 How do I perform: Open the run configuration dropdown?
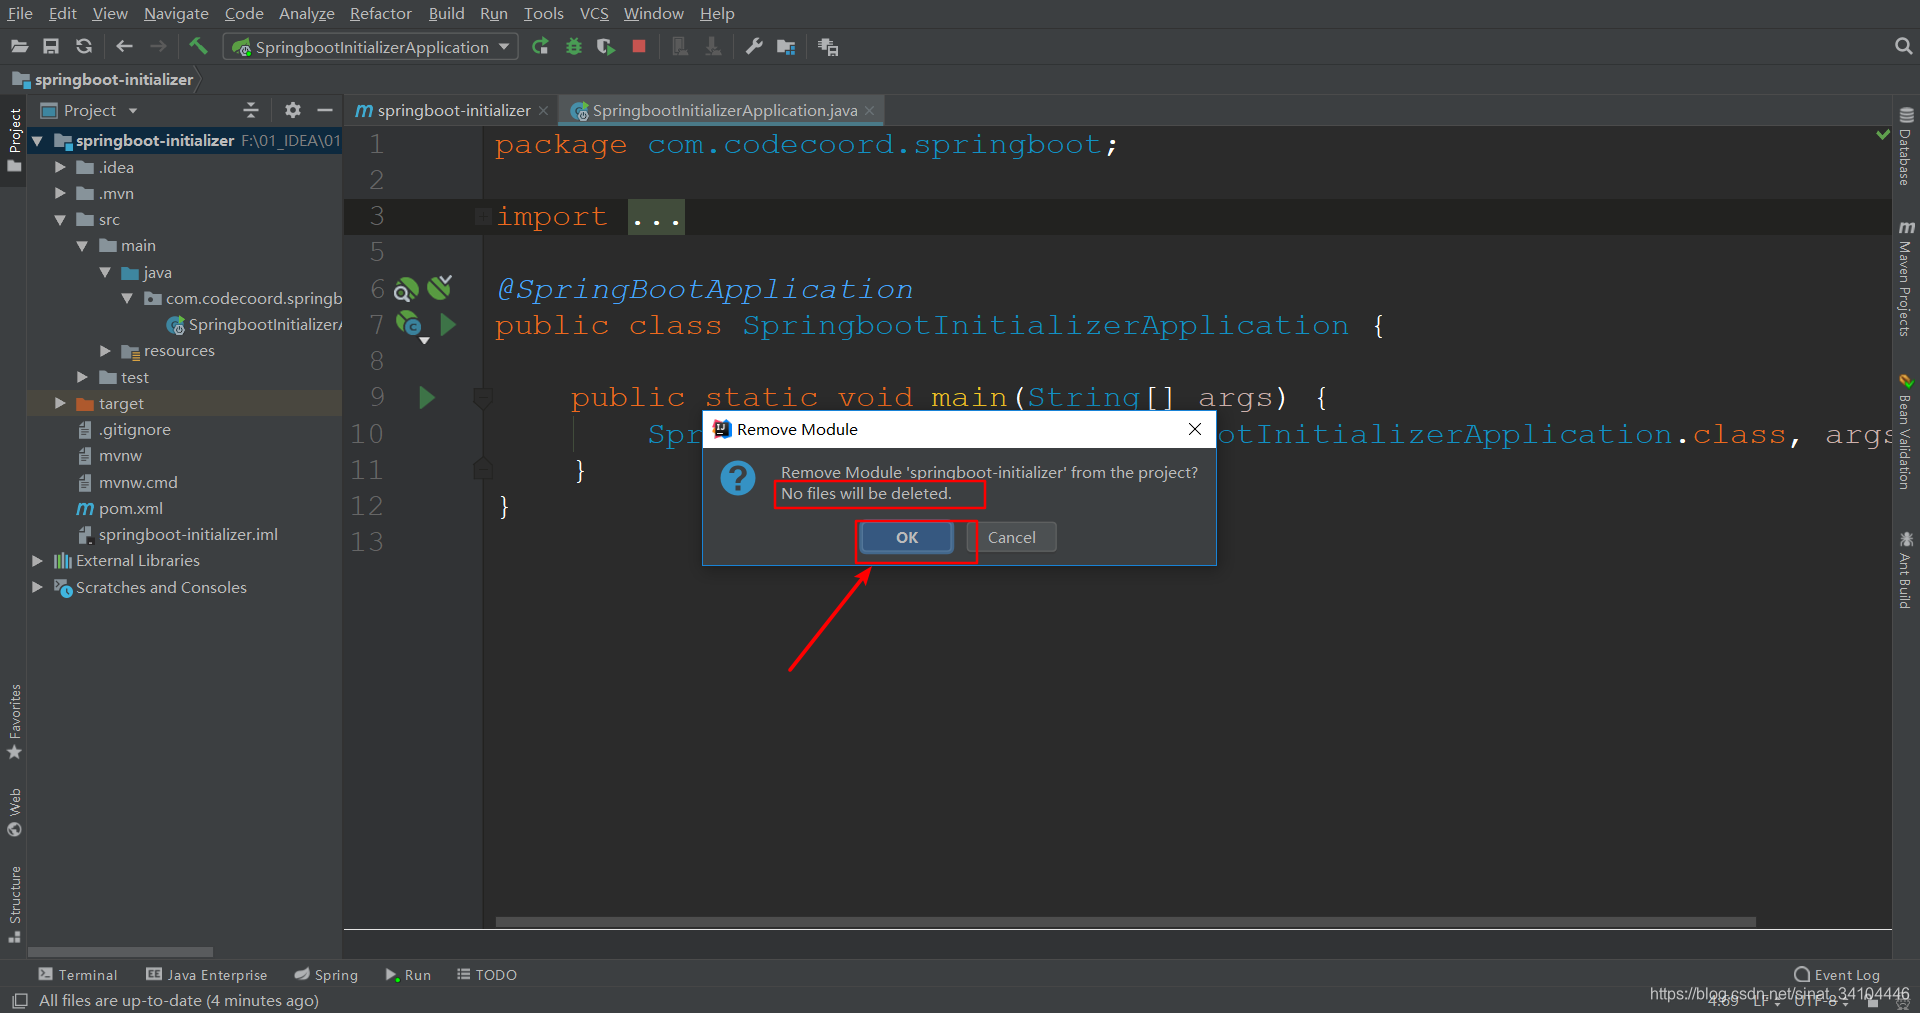click(504, 46)
